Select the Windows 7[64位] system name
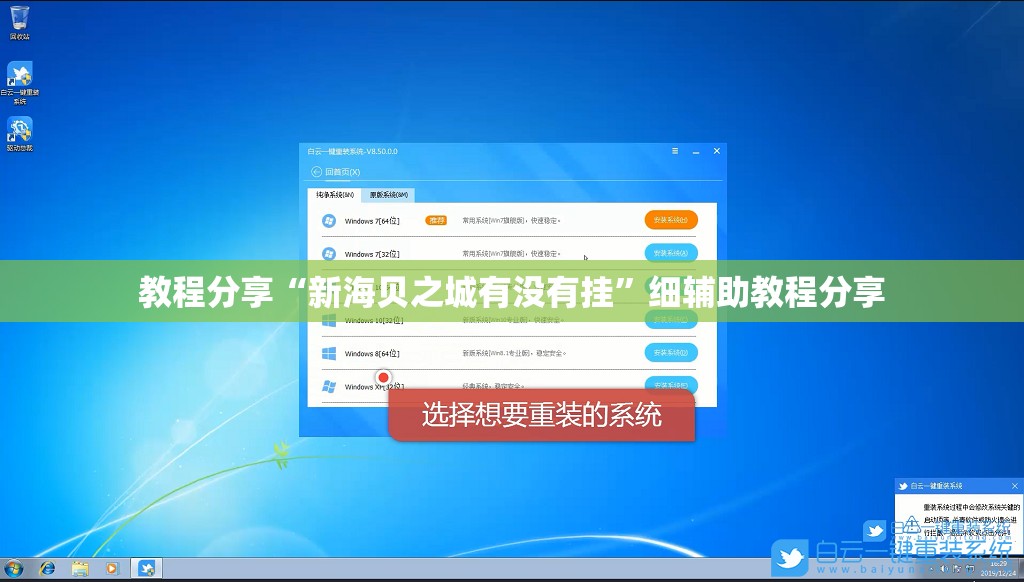This screenshot has width=1024, height=582. 372,221
